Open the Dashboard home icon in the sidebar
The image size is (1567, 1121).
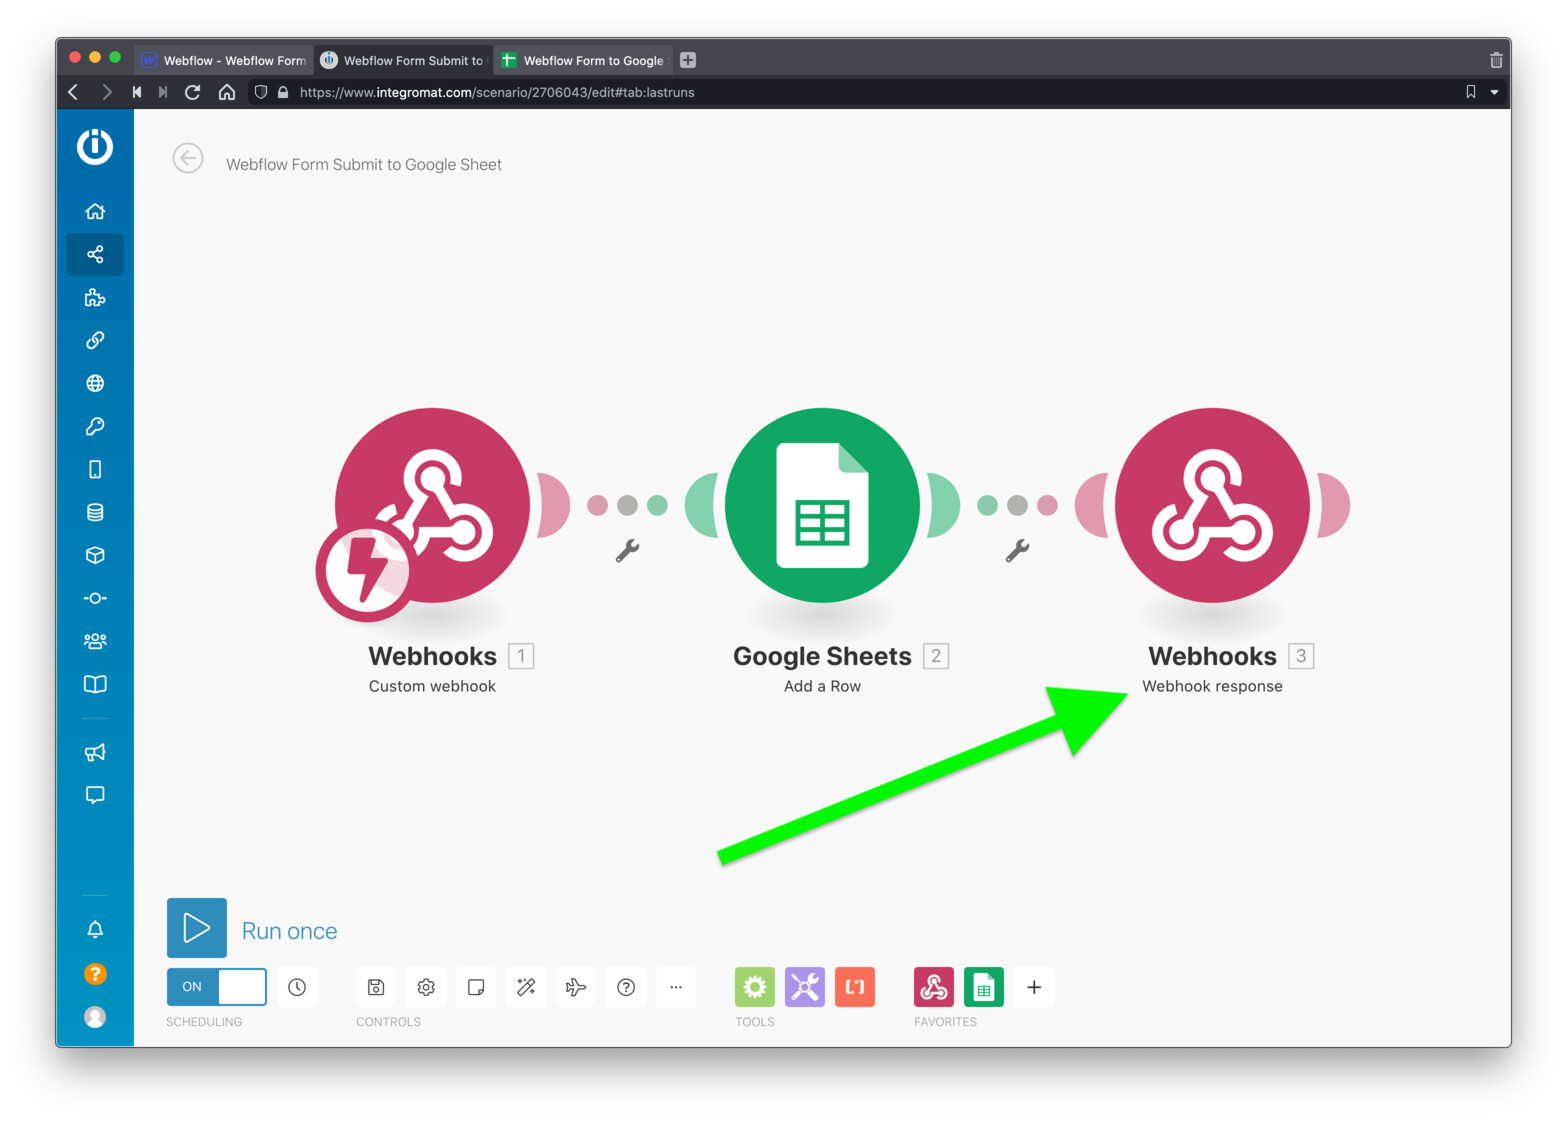[95, 211]
